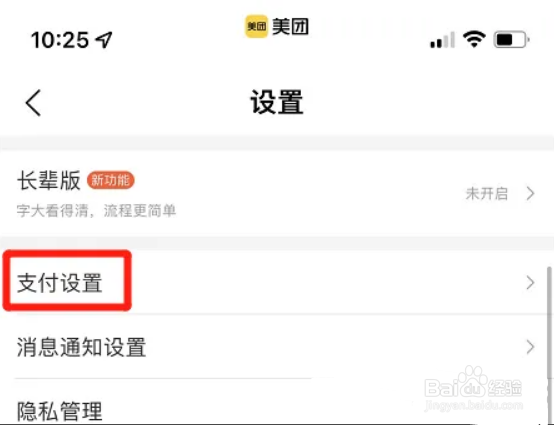Open the 消息通知设置 menu entry
This screenshot has height=425, width=554.
[277, 347]
